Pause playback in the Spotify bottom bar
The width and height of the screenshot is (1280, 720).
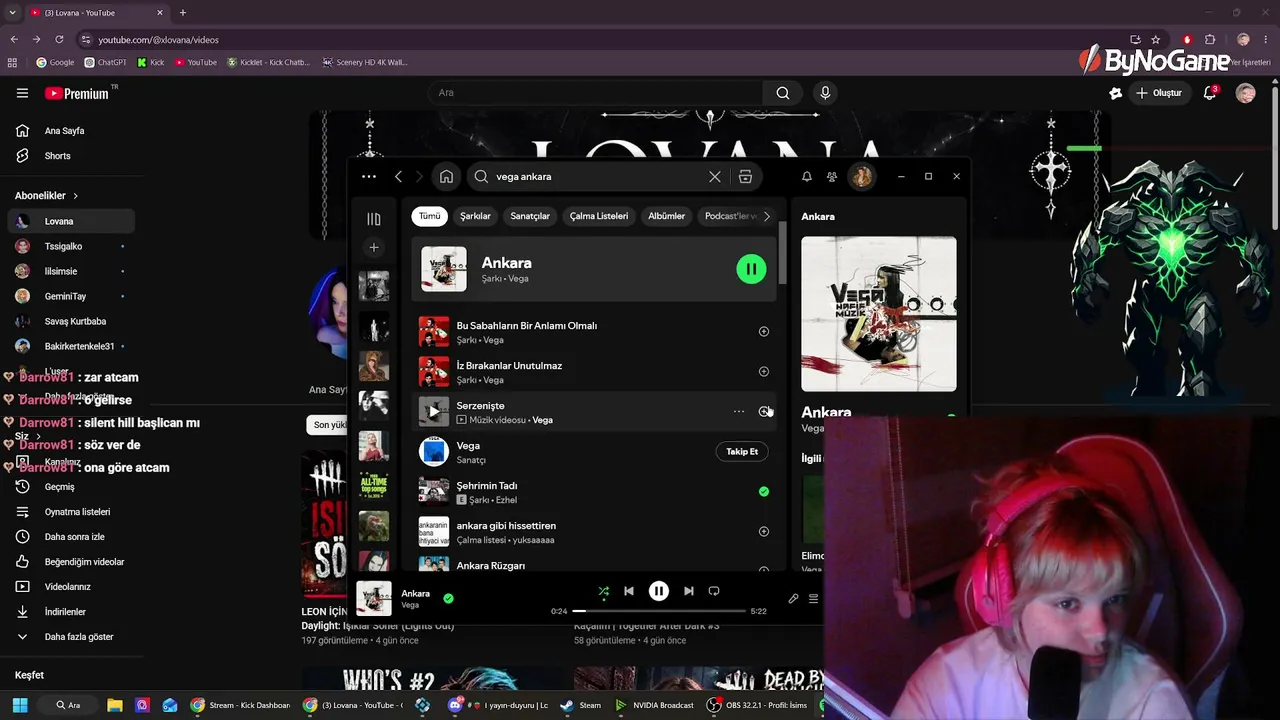[x=659, y=591]
